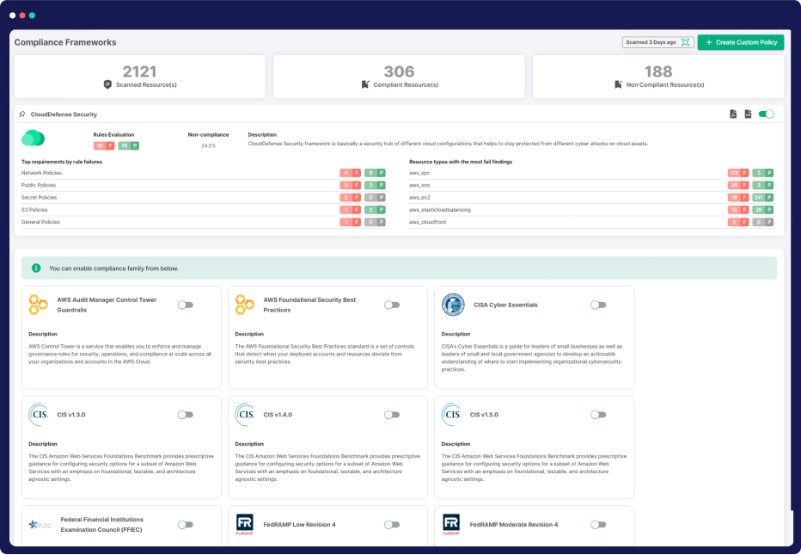Open the Non Compliant Resource(s) card
The width and height of the screenshot is (801, 555).
coord(658,77)
